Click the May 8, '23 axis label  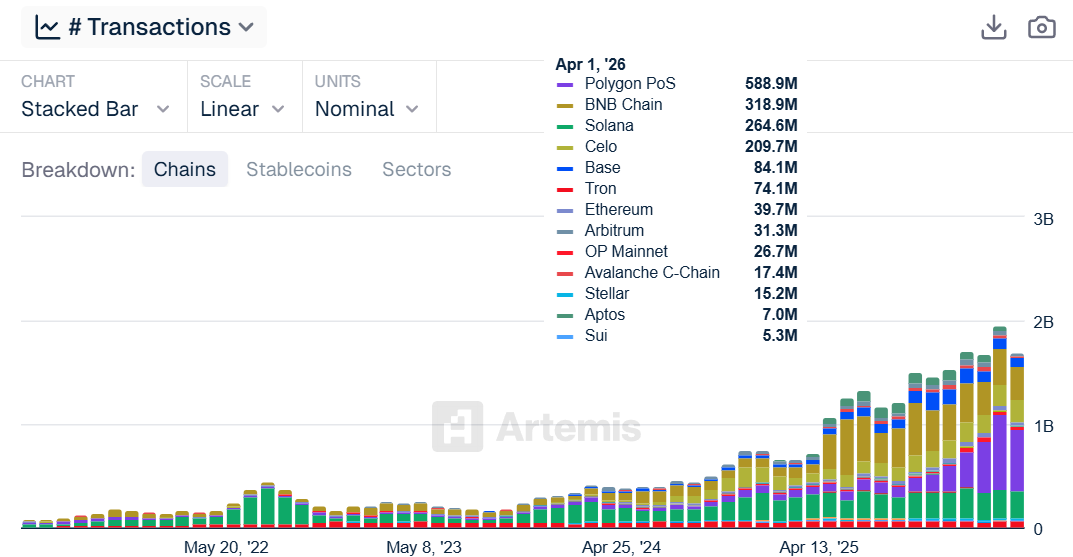[424, 547]
